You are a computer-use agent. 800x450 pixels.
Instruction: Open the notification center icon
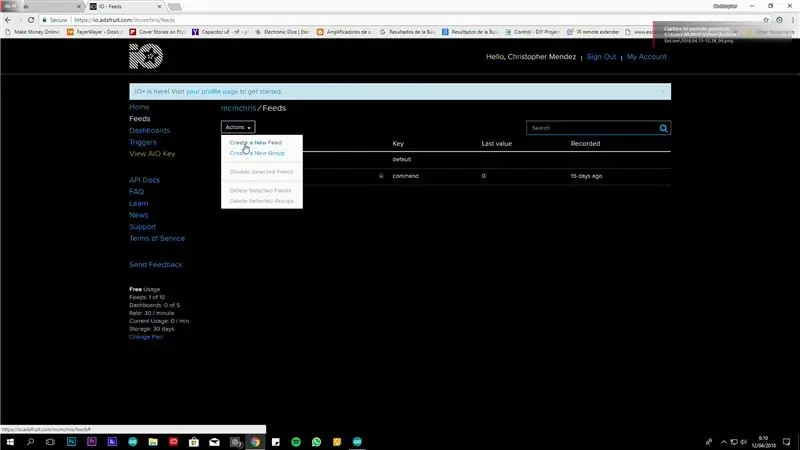tap(786, 442)
